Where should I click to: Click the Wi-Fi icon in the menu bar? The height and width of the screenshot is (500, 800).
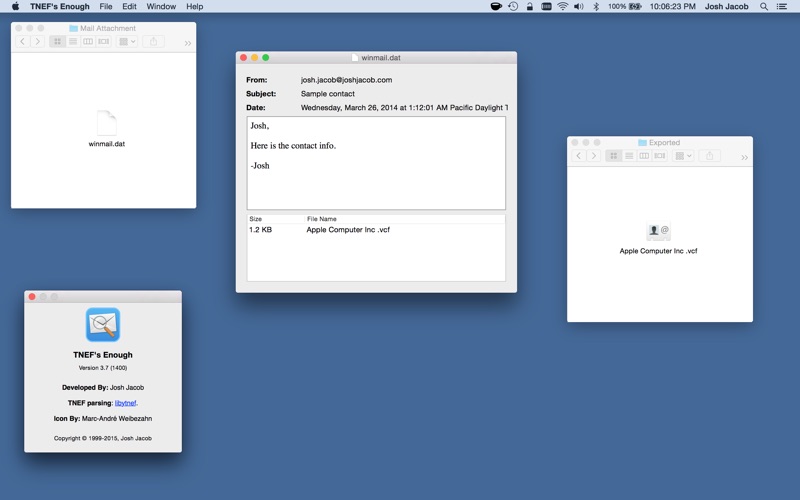pos(562,6)
